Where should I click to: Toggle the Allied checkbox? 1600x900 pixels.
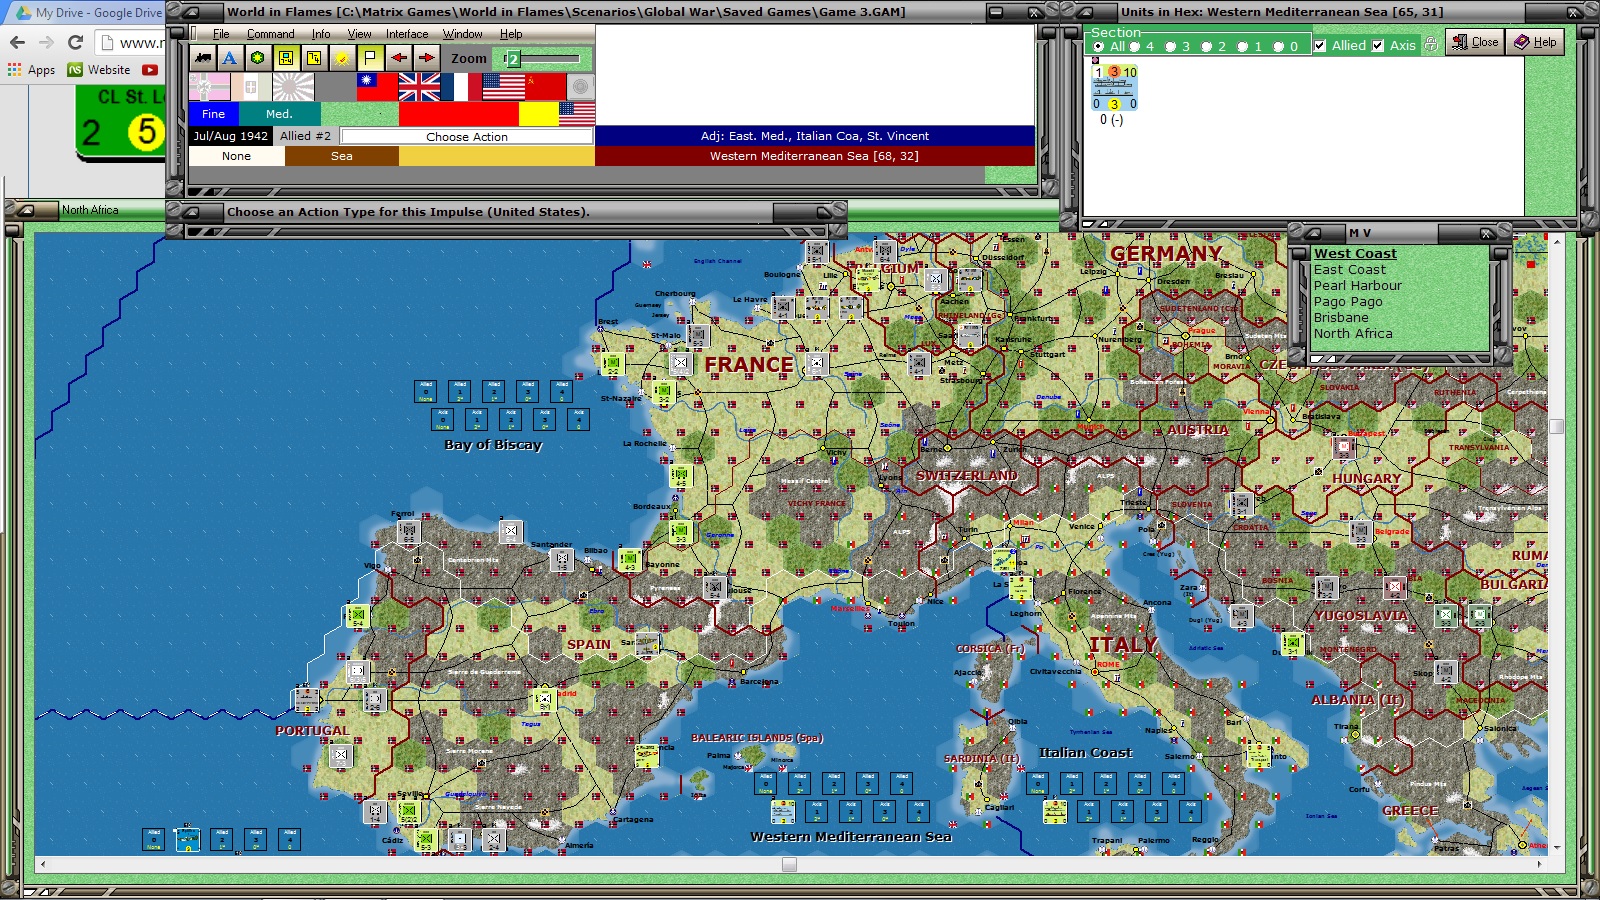pyautogui.click(x=1320, y=45)
